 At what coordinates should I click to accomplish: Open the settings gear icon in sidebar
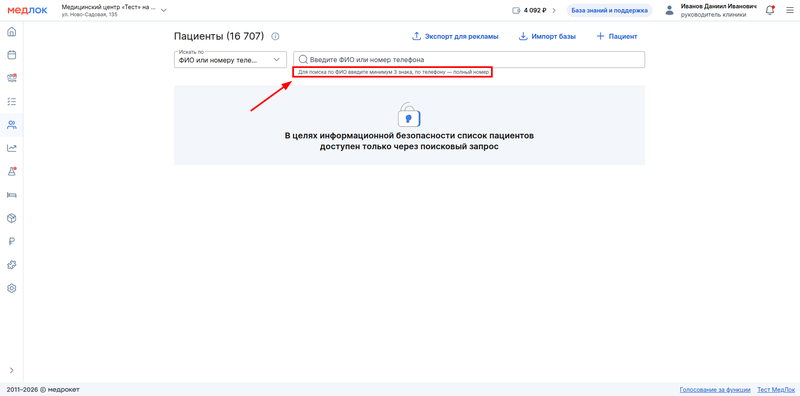coord(12,288)
